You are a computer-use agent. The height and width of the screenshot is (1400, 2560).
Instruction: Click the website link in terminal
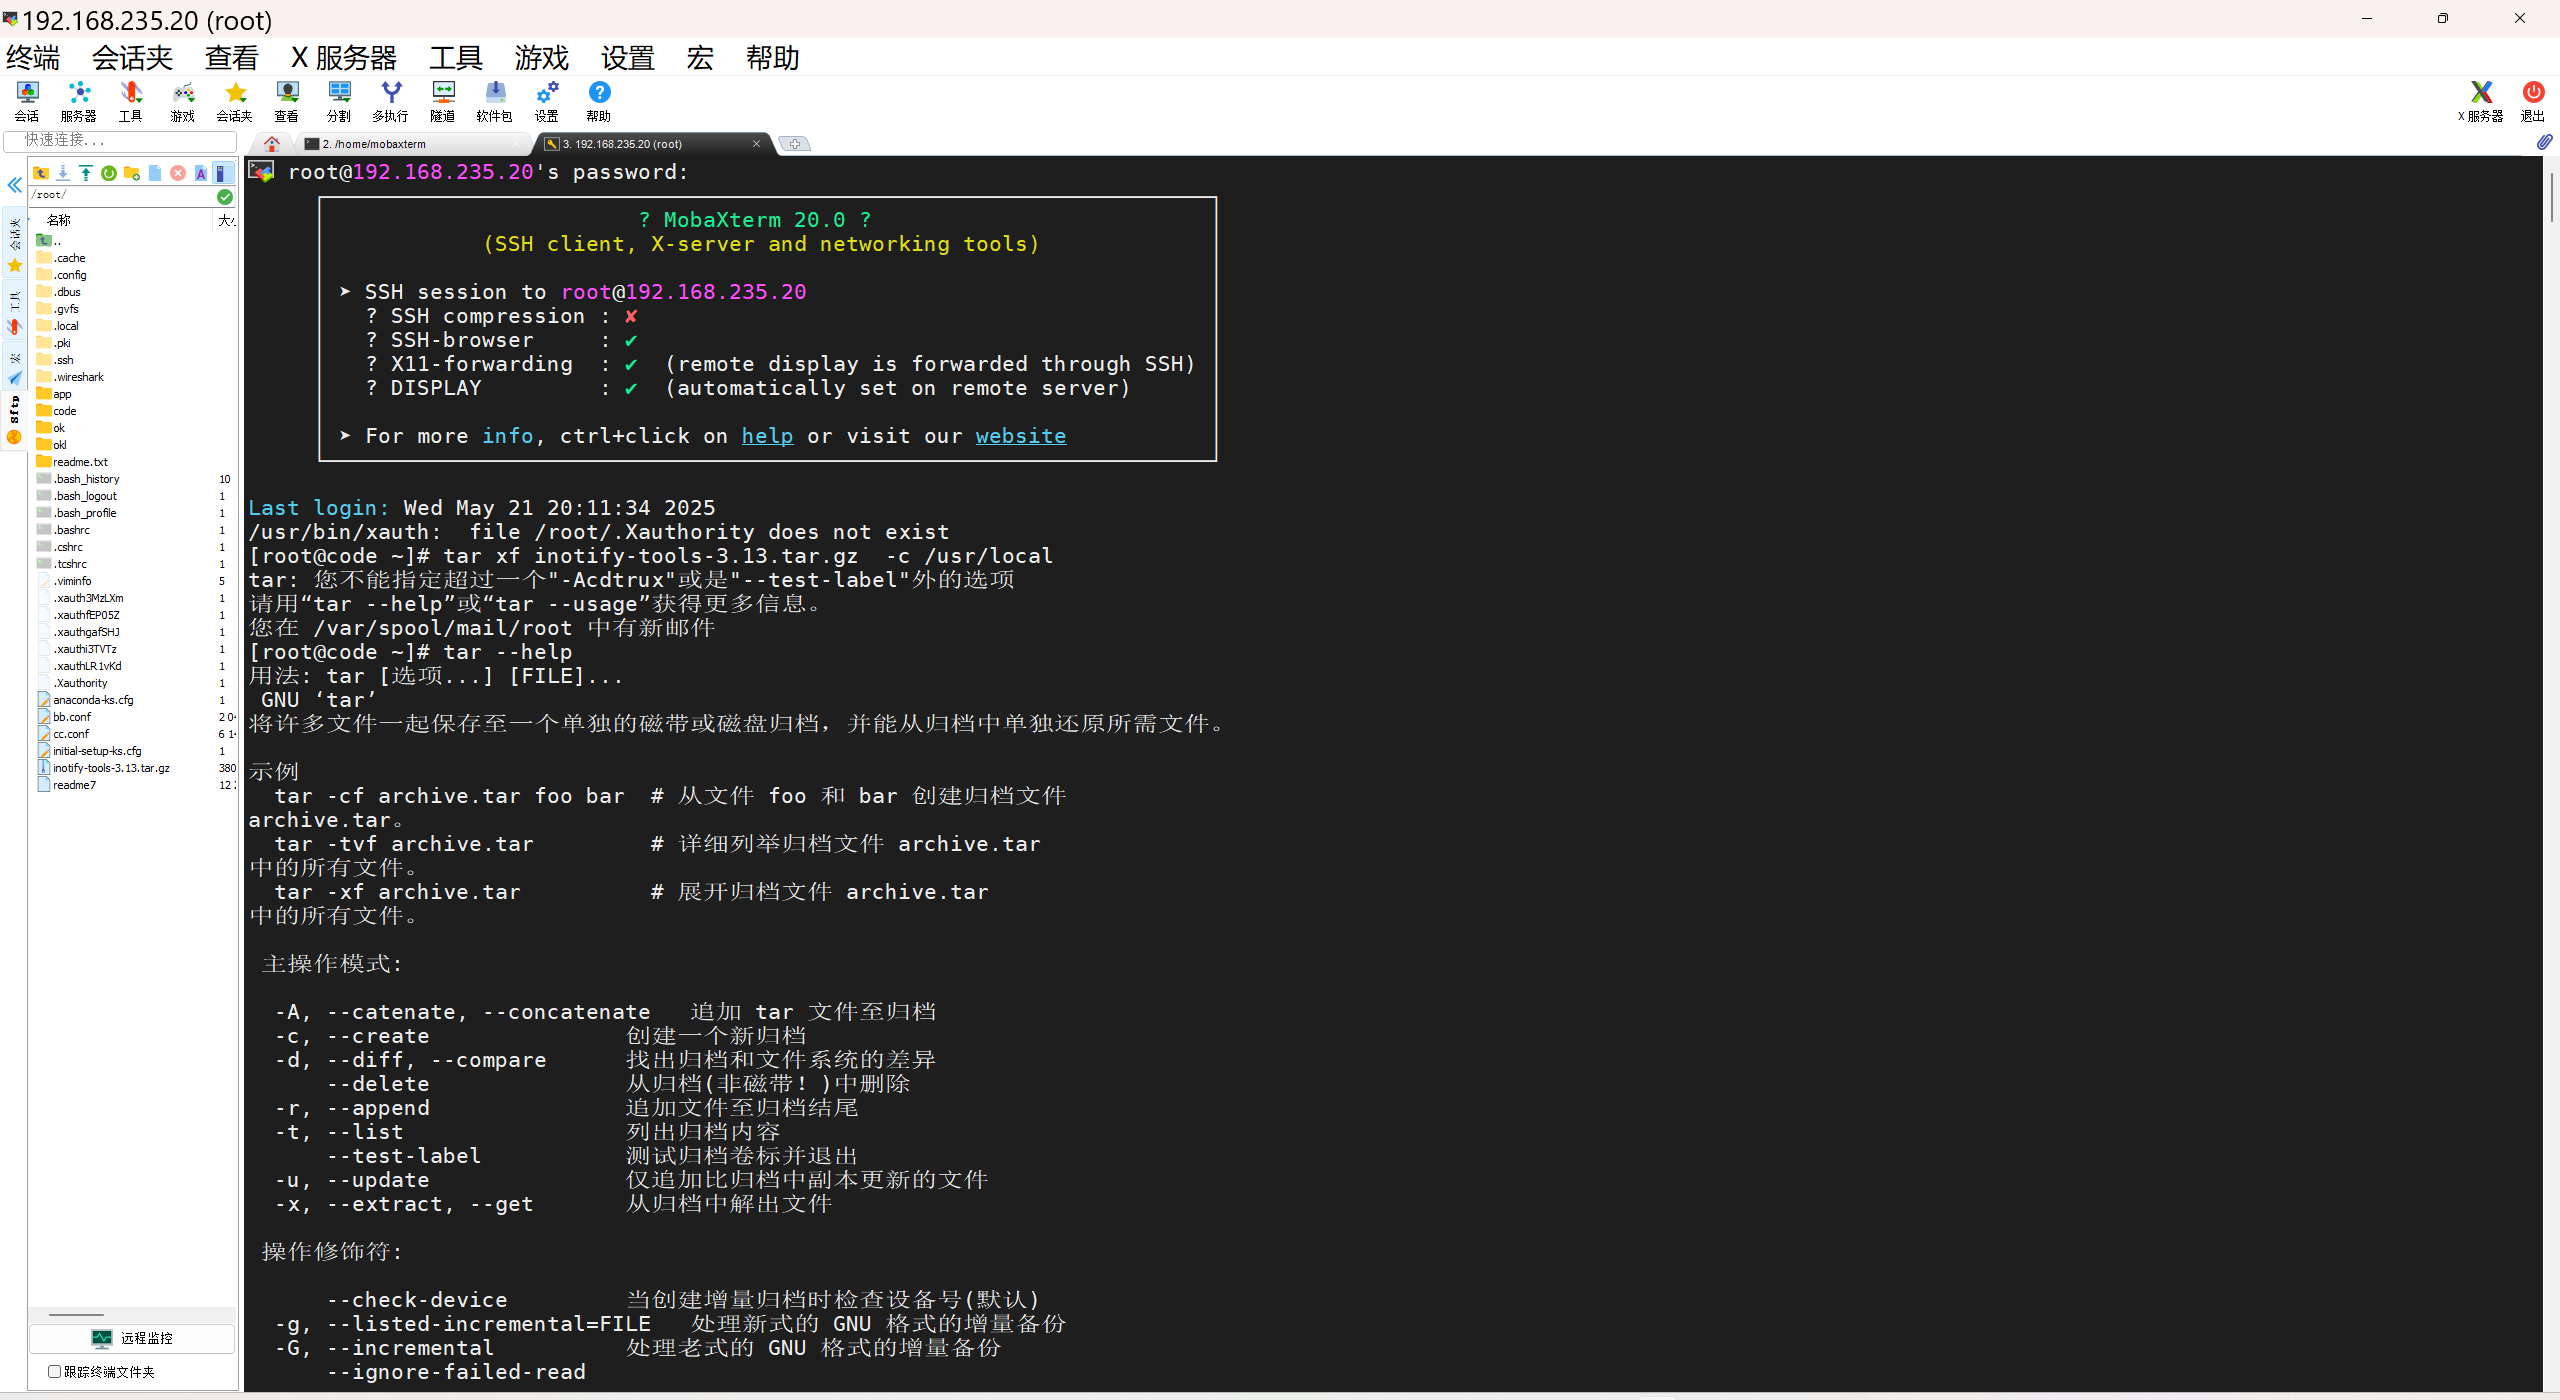[1020, 436]
